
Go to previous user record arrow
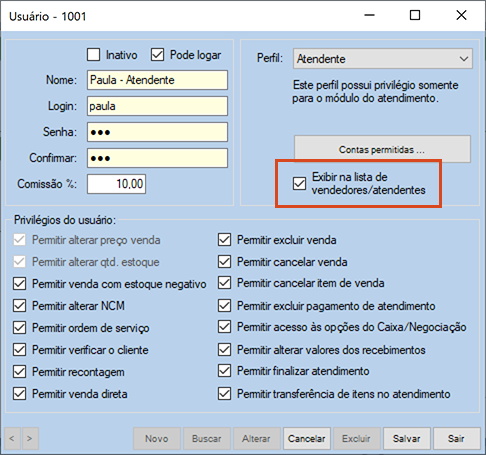[x=12, y=439]
